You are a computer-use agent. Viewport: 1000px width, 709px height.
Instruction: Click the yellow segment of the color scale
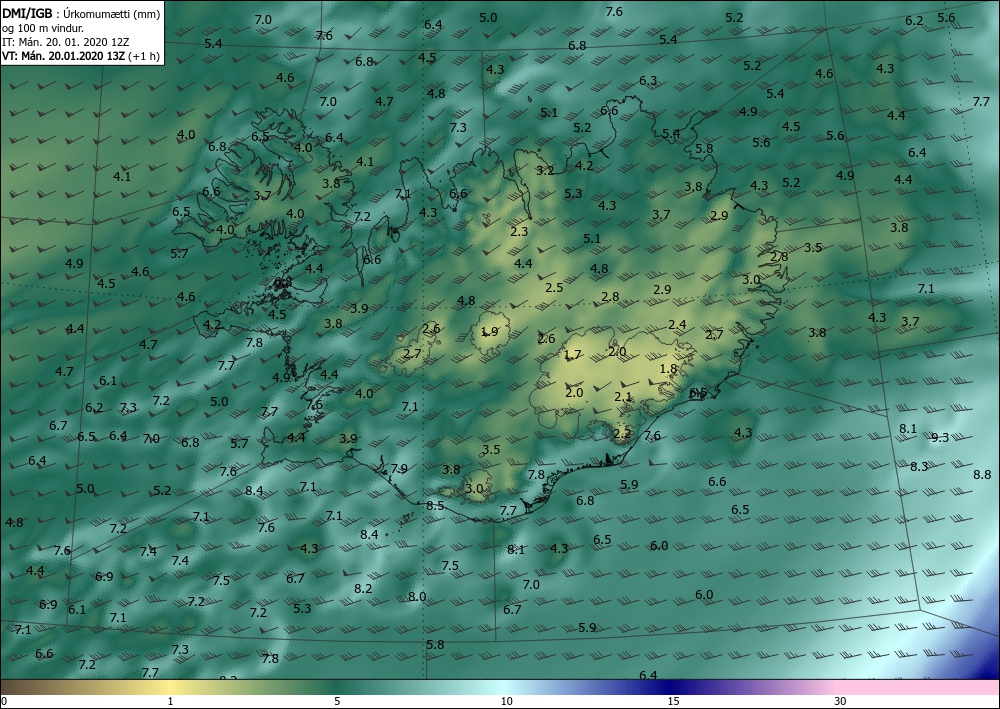(x=170, y=687)
